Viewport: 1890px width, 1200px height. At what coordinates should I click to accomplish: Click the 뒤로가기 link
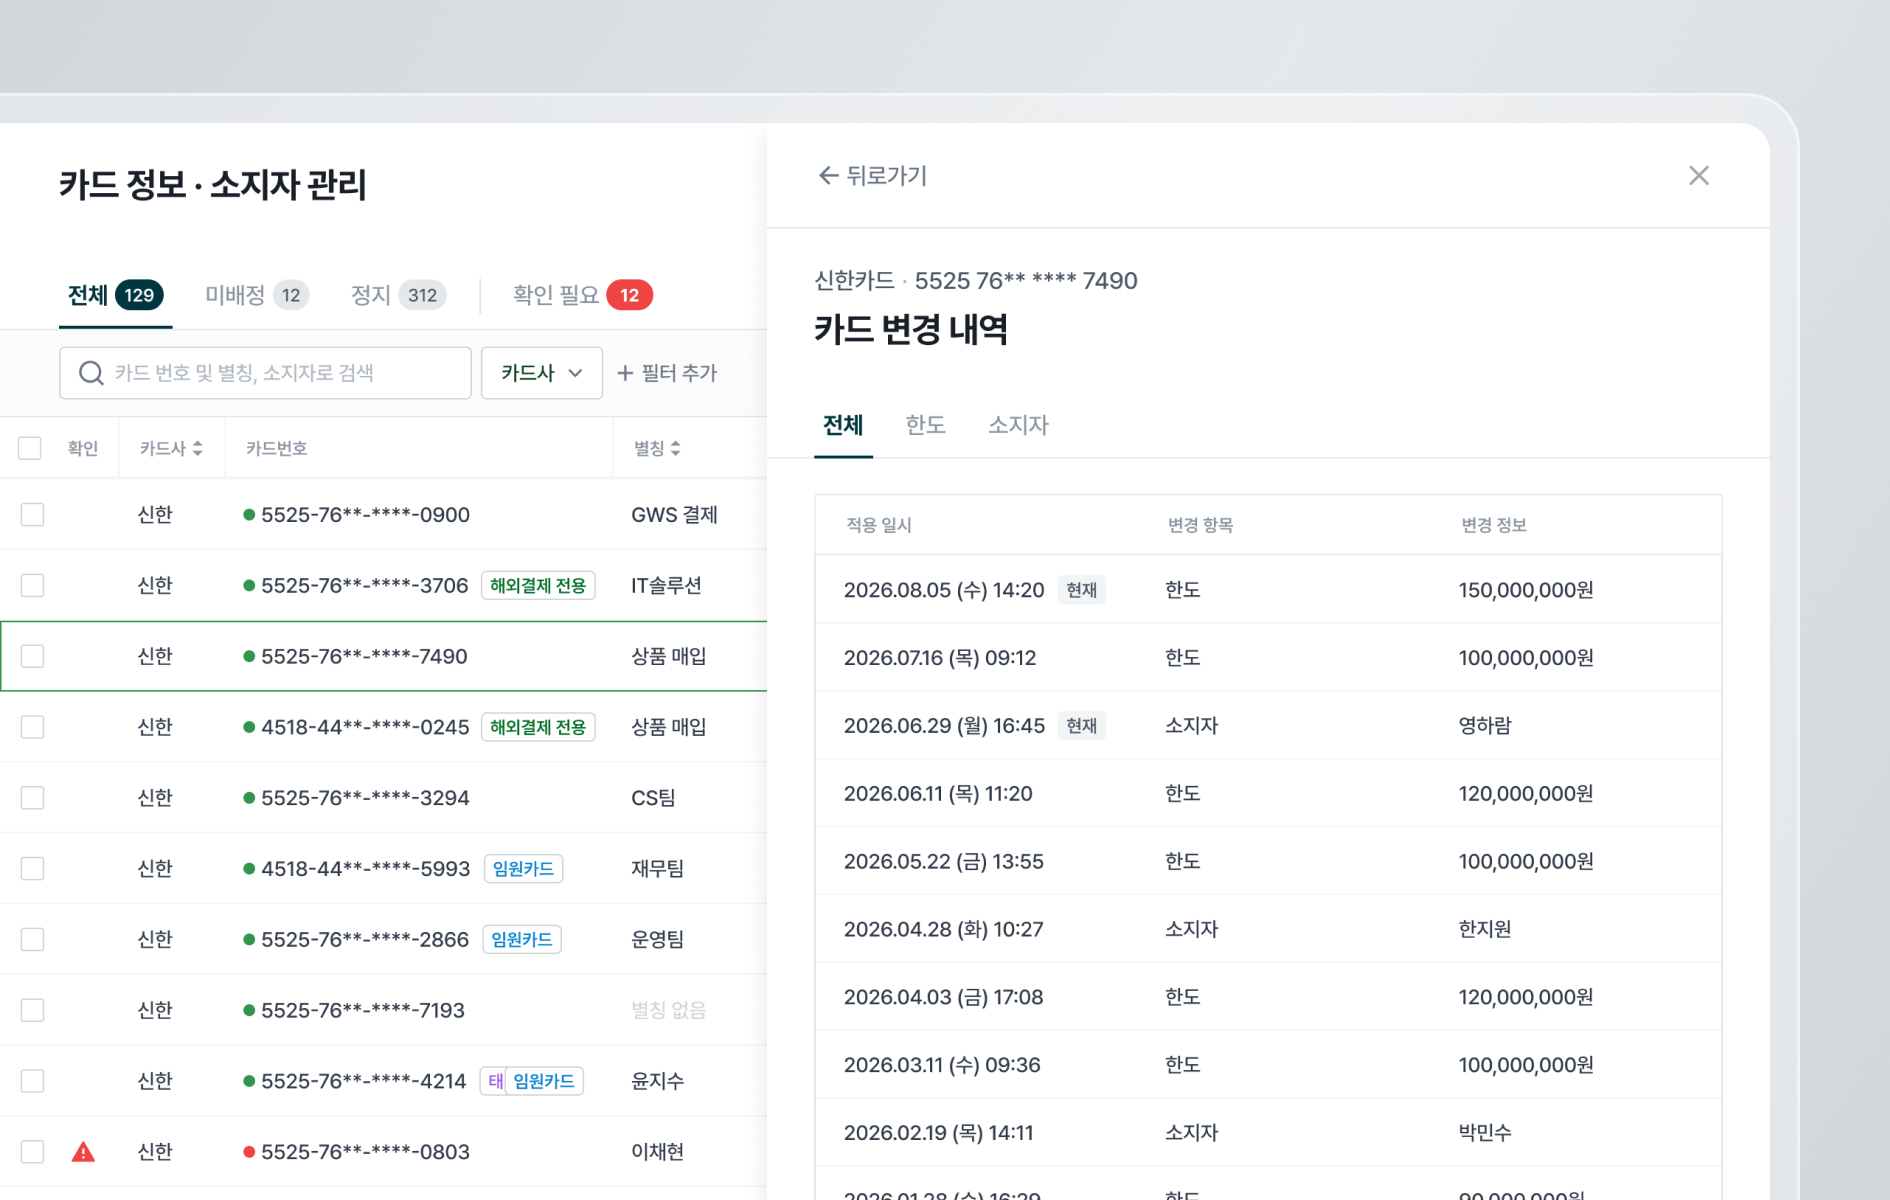(x=872, y=176)
